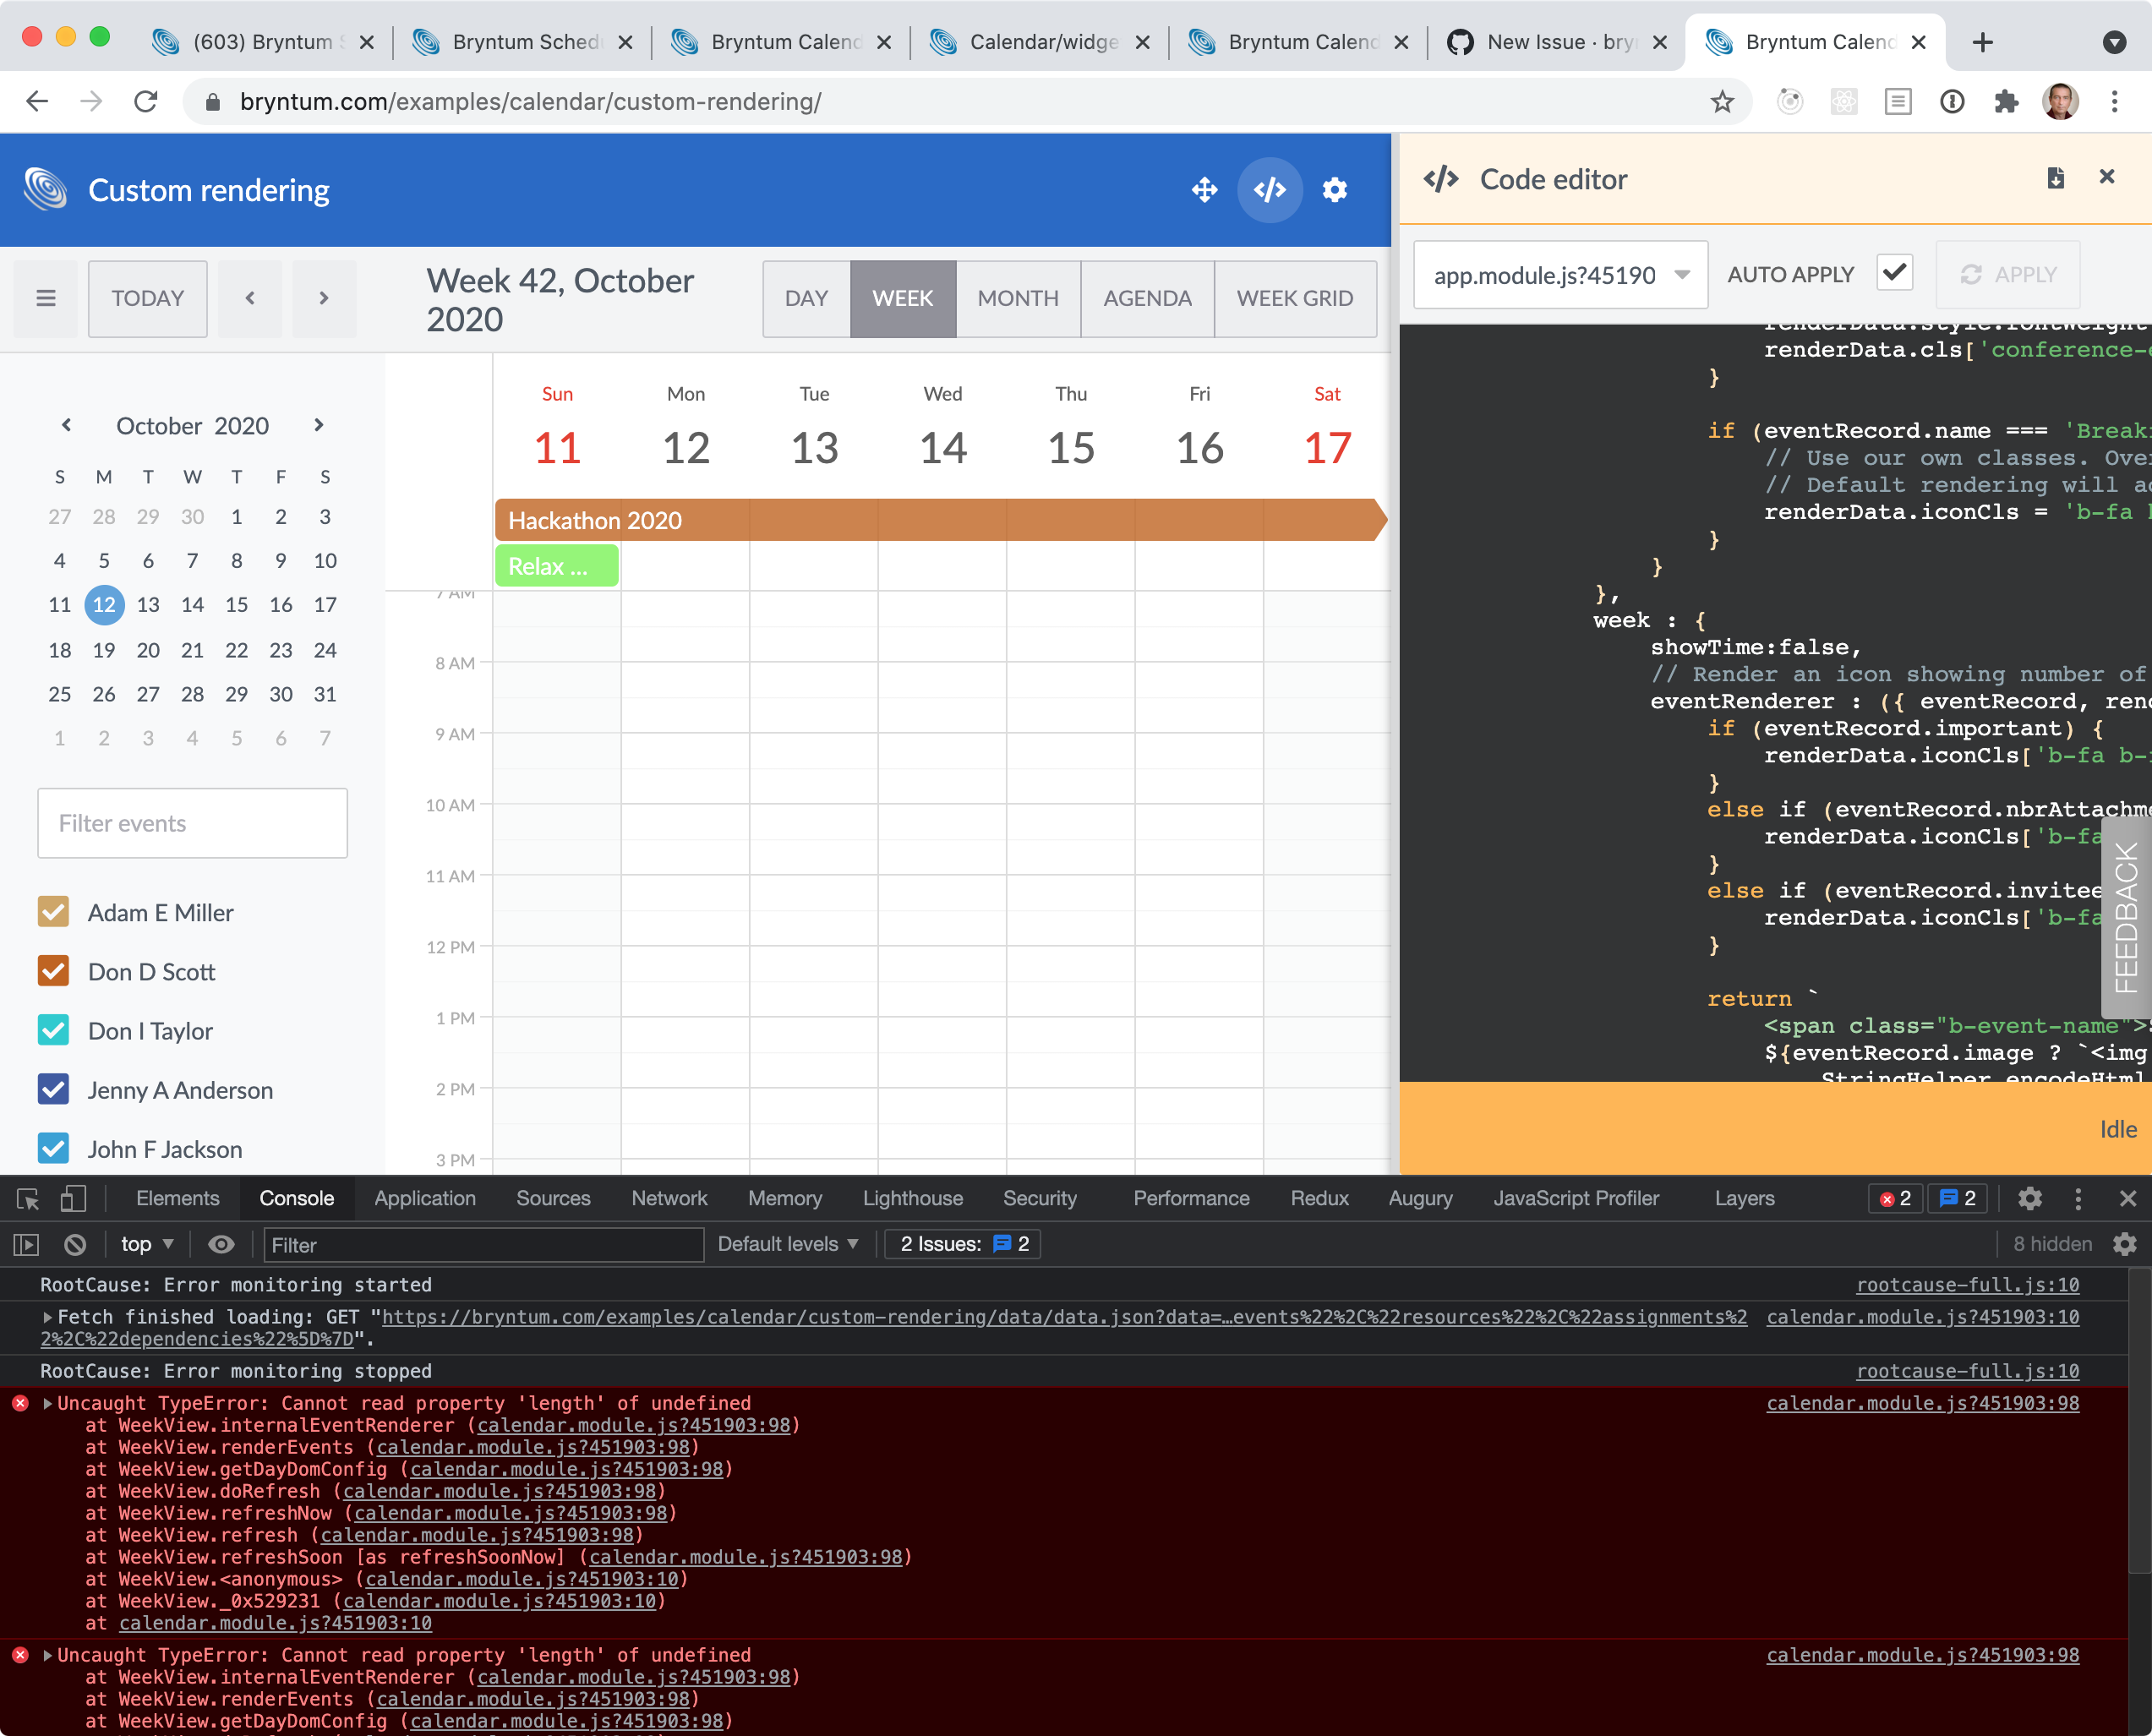Open settings gear in blue header
This screenshot has width=2152, height=1736.
point(1335,190)
